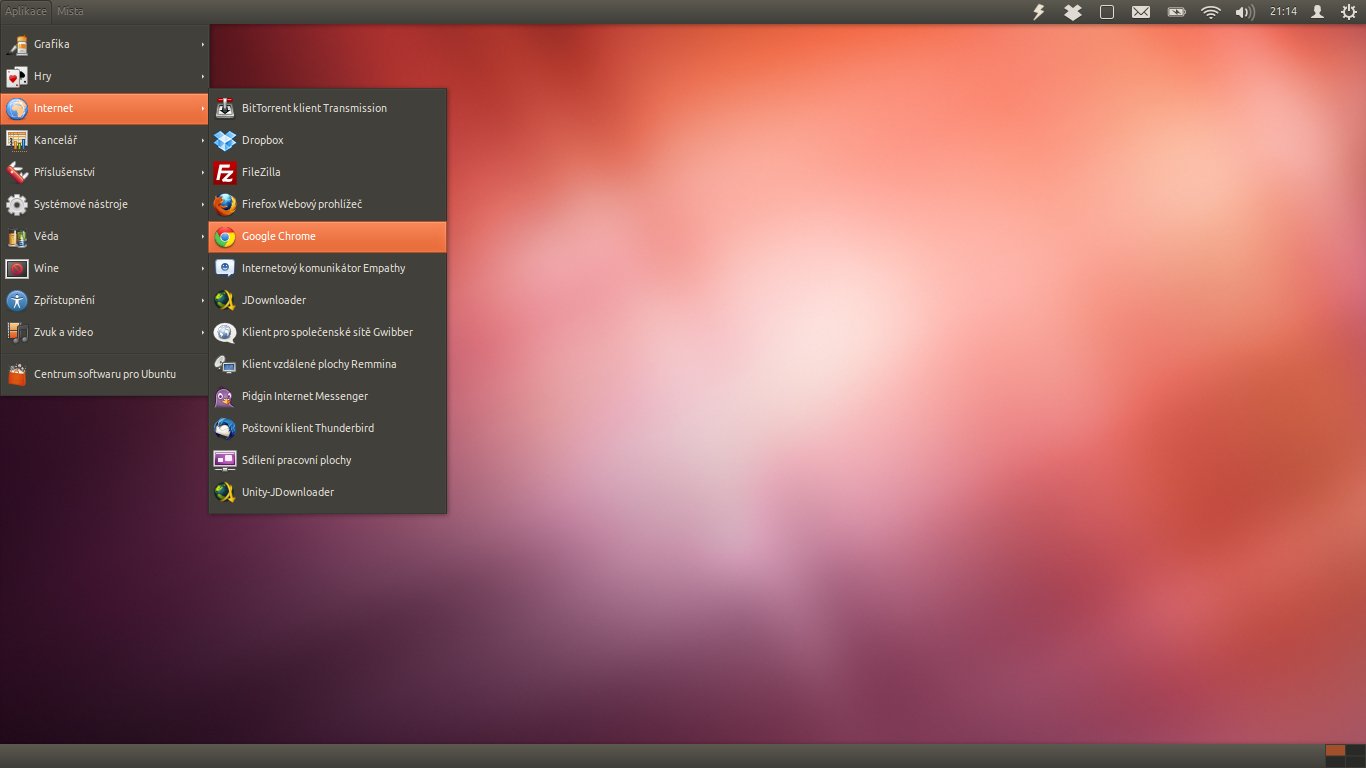Click the Internet globe icon

click(x=17, y=108)
